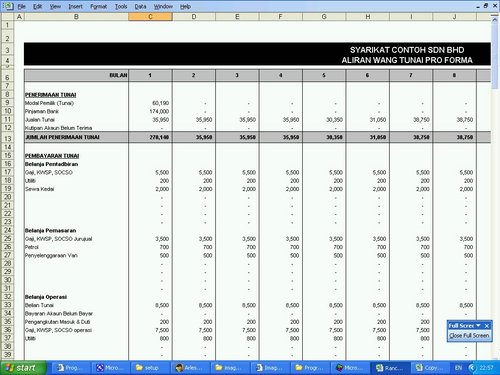Click the Close Full Screen button
The height and width of the screenshot is (375, 500).
469,335
